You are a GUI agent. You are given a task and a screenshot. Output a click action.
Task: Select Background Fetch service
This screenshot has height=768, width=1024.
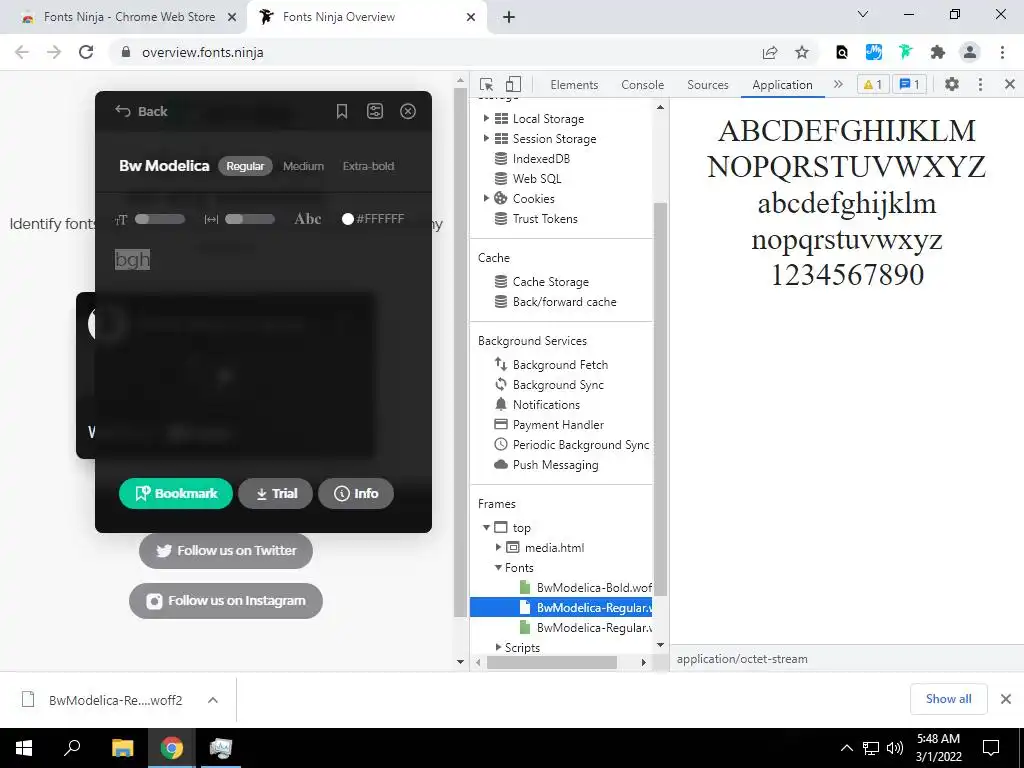560,365
